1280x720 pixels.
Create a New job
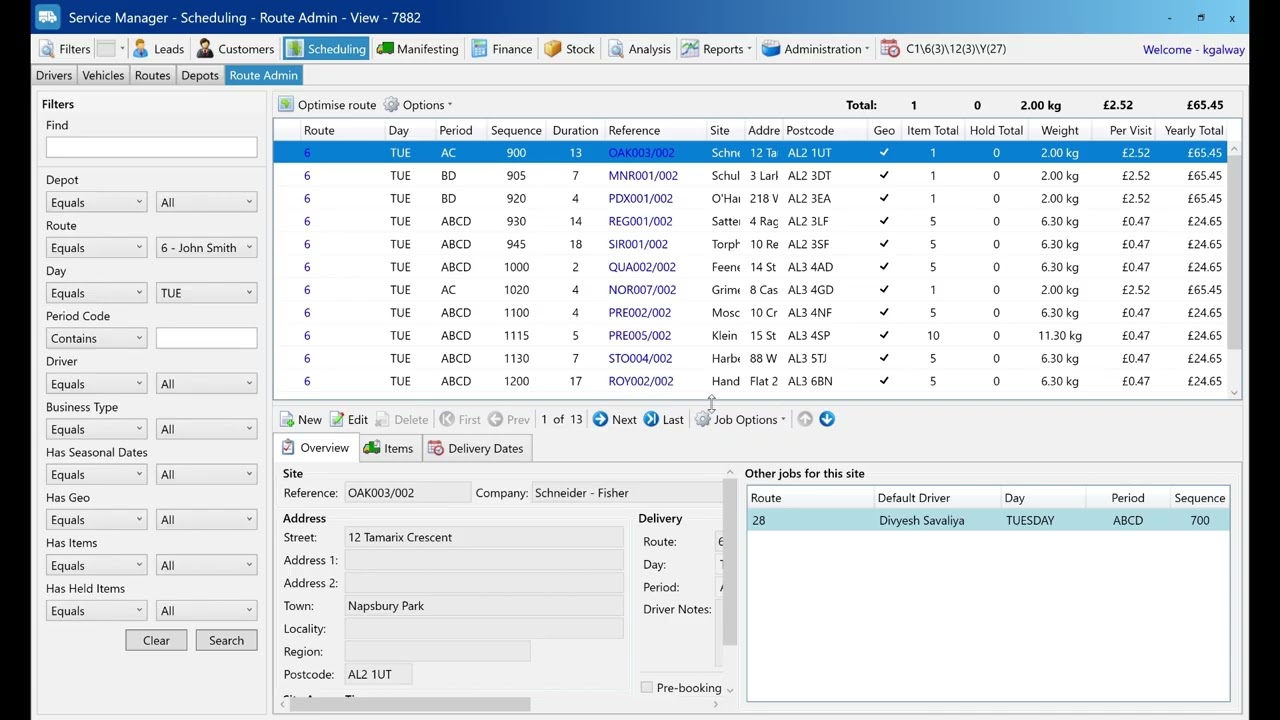tap(301, 420)
